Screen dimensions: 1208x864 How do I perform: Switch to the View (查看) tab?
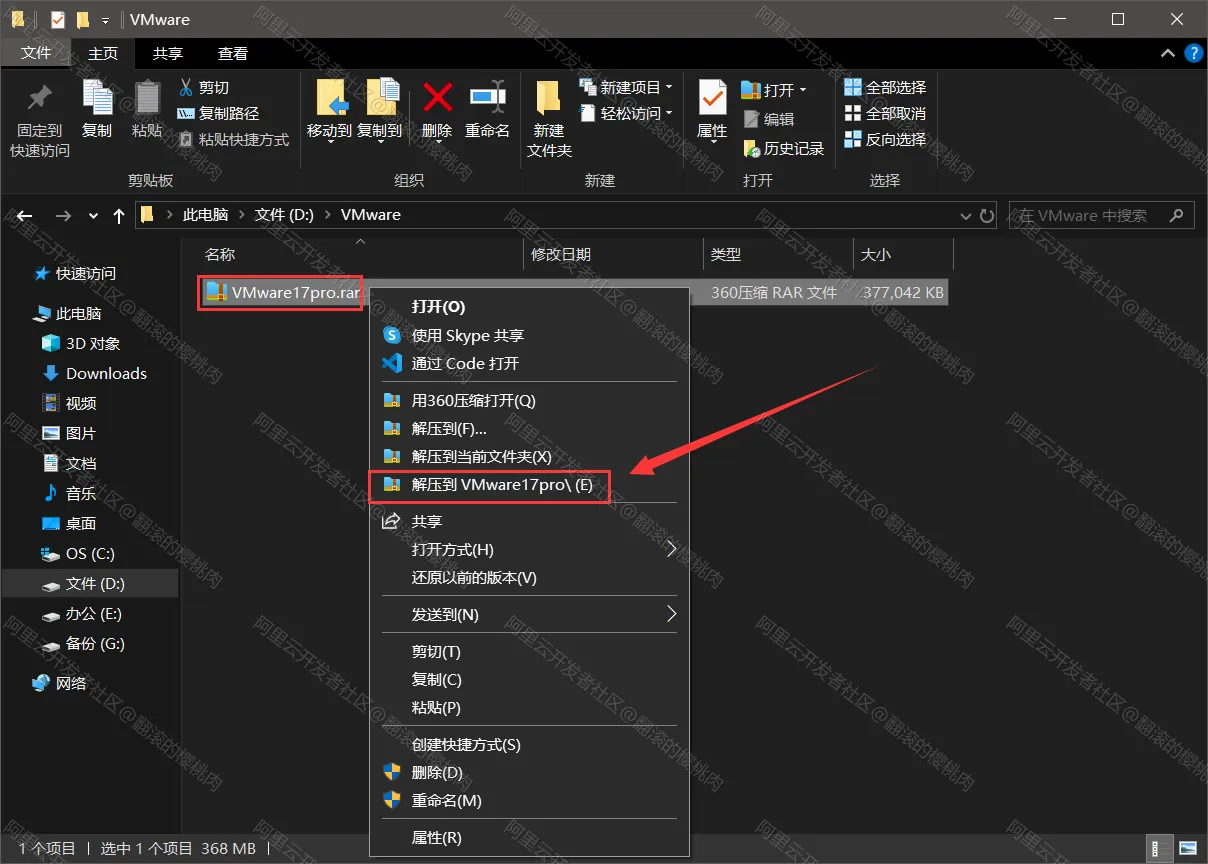point(233,54)
